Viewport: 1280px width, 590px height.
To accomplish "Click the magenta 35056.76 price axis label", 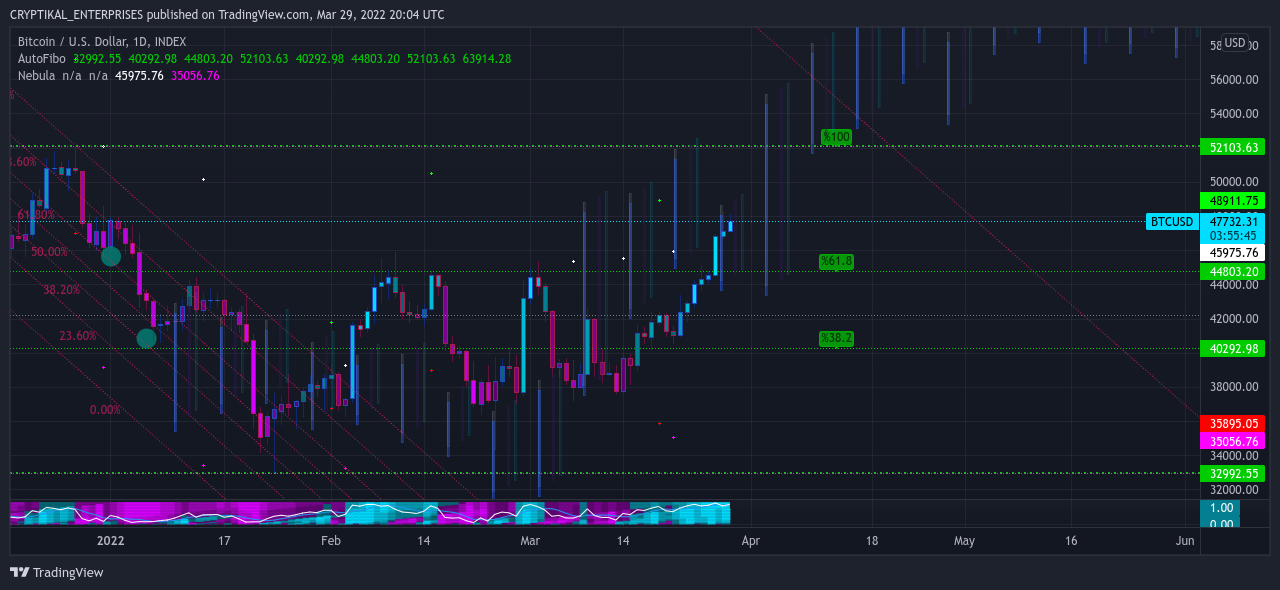I will coord(1232,441).
